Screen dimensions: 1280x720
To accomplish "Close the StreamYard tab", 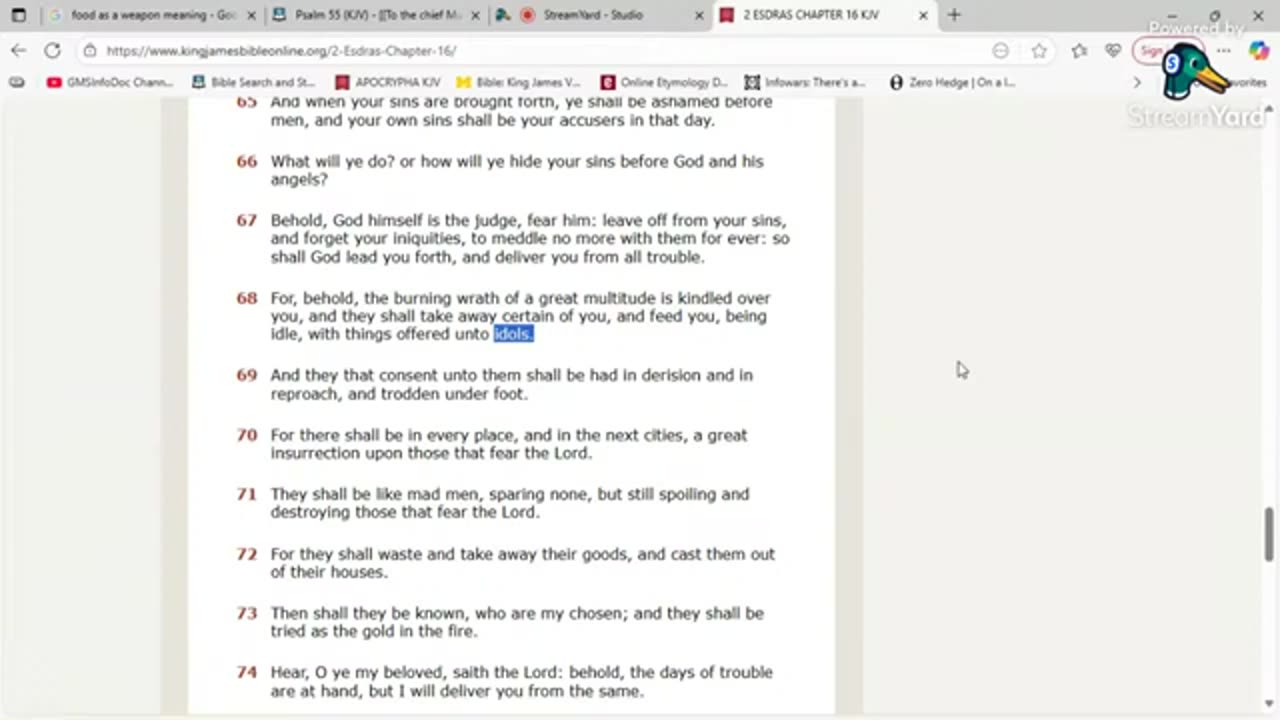I will tap(699, 15).
